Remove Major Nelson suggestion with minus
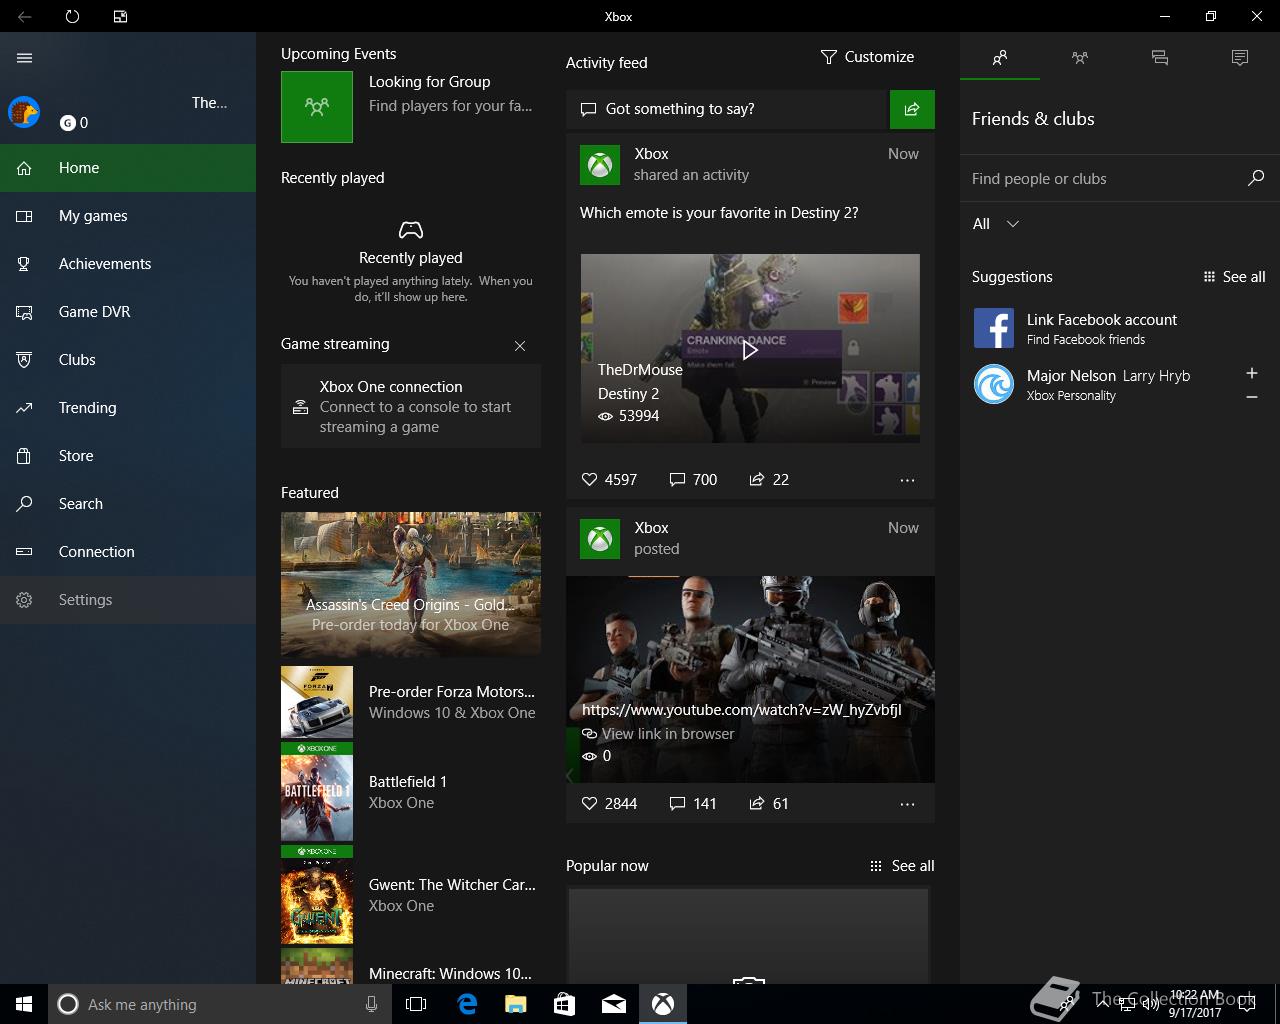 [1251, 397]
